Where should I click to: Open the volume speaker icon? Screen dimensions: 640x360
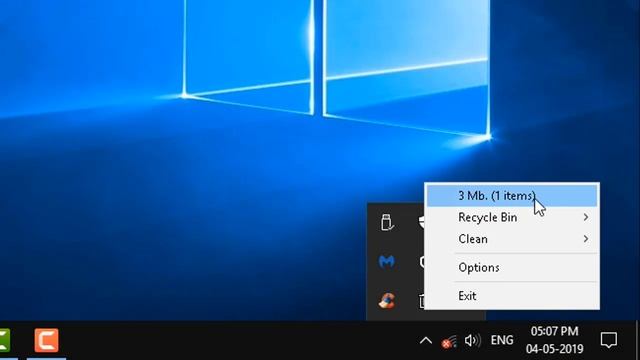tap(472, 340)
